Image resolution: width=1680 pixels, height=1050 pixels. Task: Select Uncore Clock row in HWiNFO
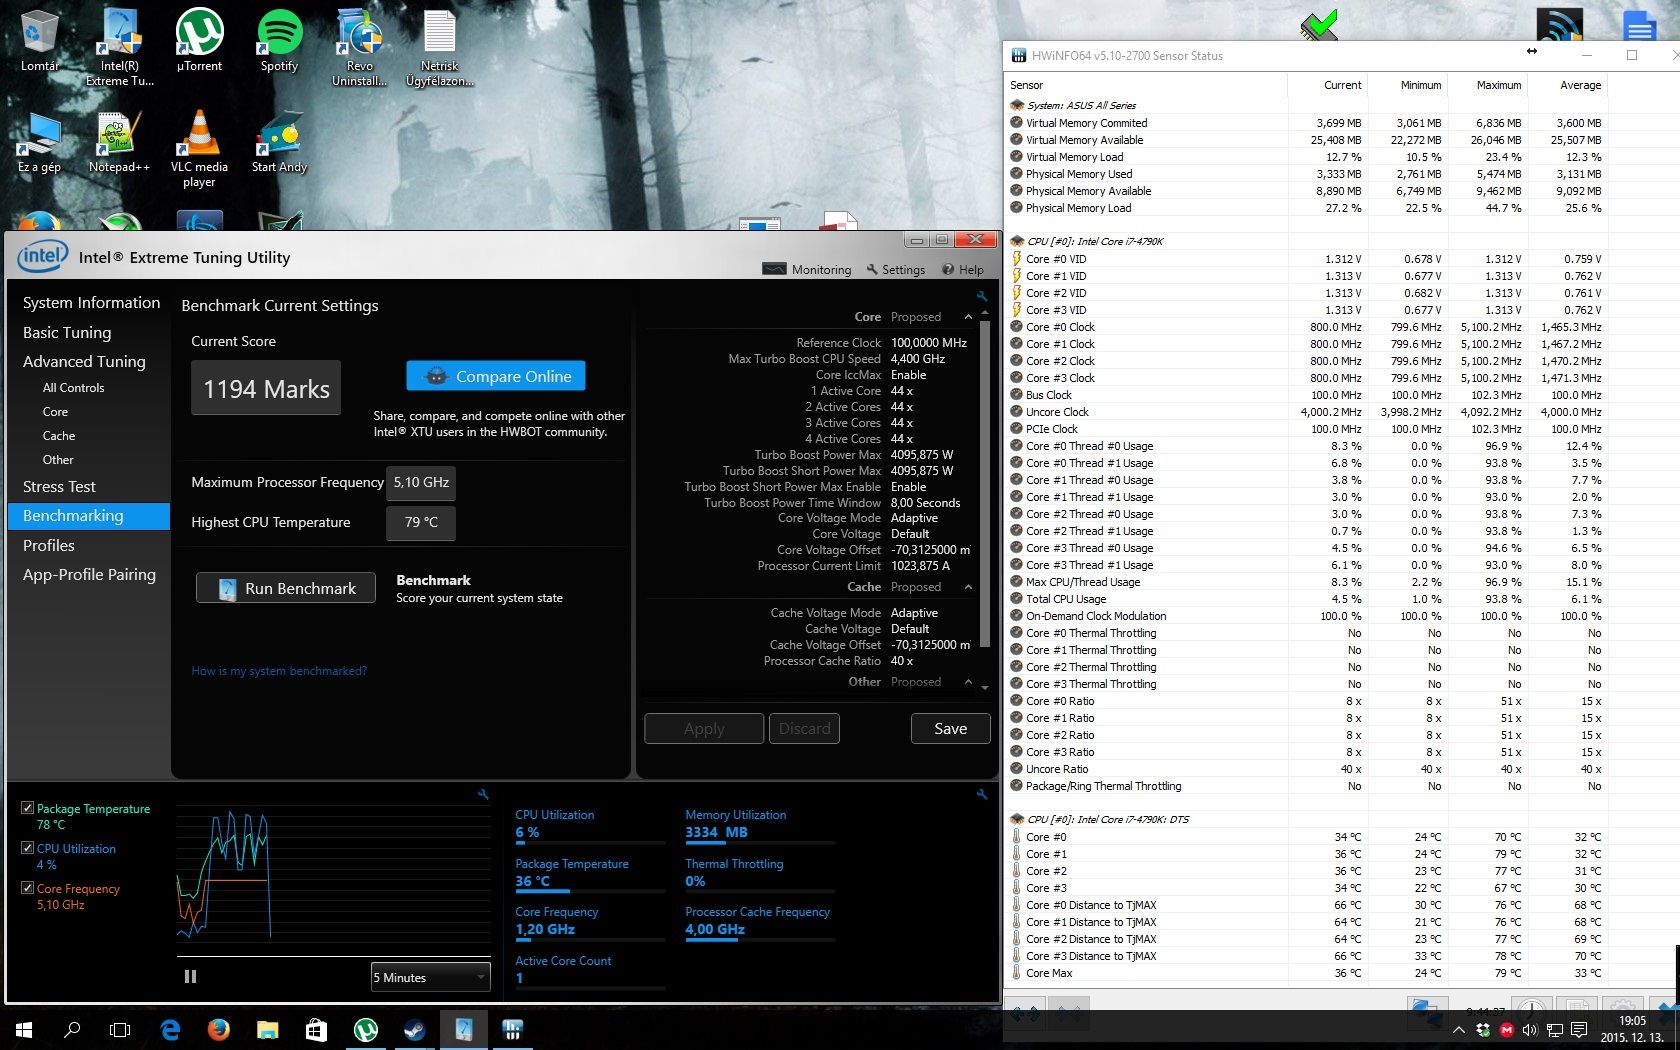1306,412
